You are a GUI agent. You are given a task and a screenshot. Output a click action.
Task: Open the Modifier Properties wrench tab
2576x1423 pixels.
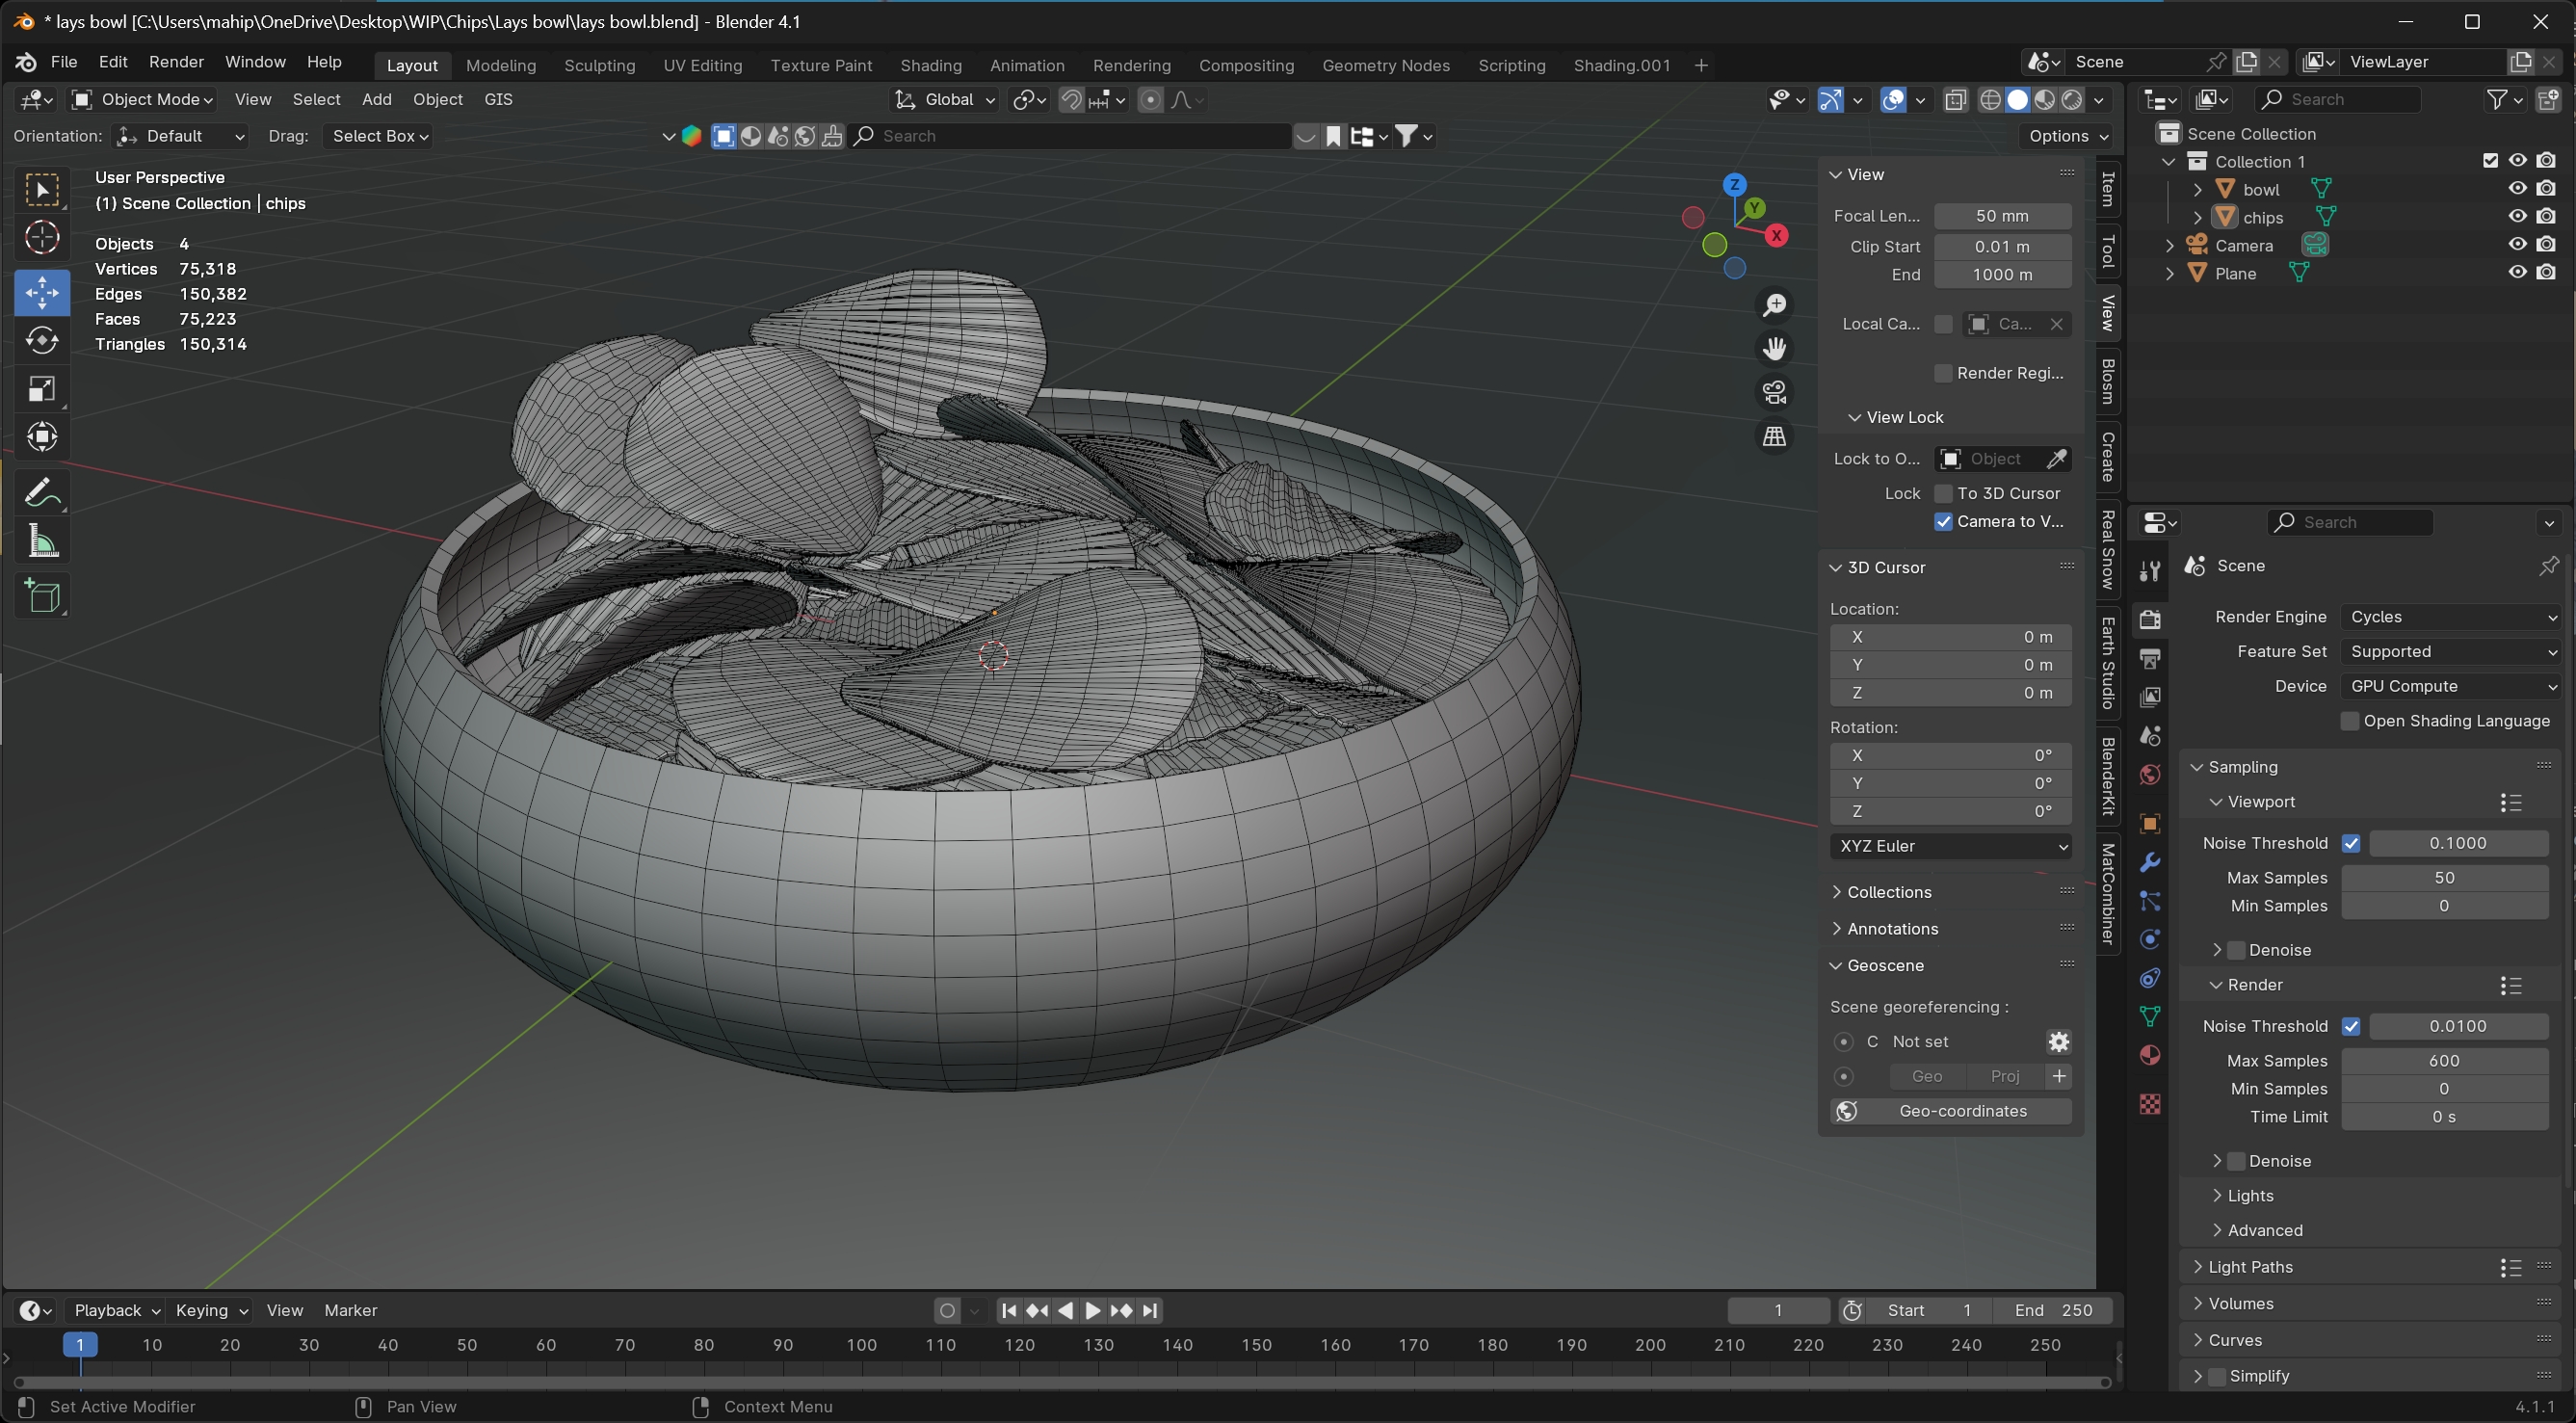(x=2149, y=861)
